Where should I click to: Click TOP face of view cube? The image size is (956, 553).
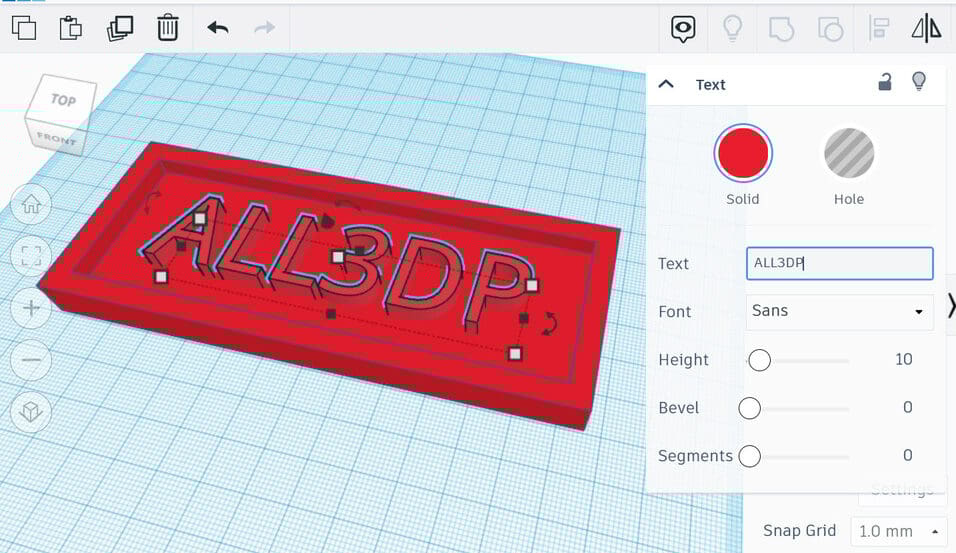(63, 100)
